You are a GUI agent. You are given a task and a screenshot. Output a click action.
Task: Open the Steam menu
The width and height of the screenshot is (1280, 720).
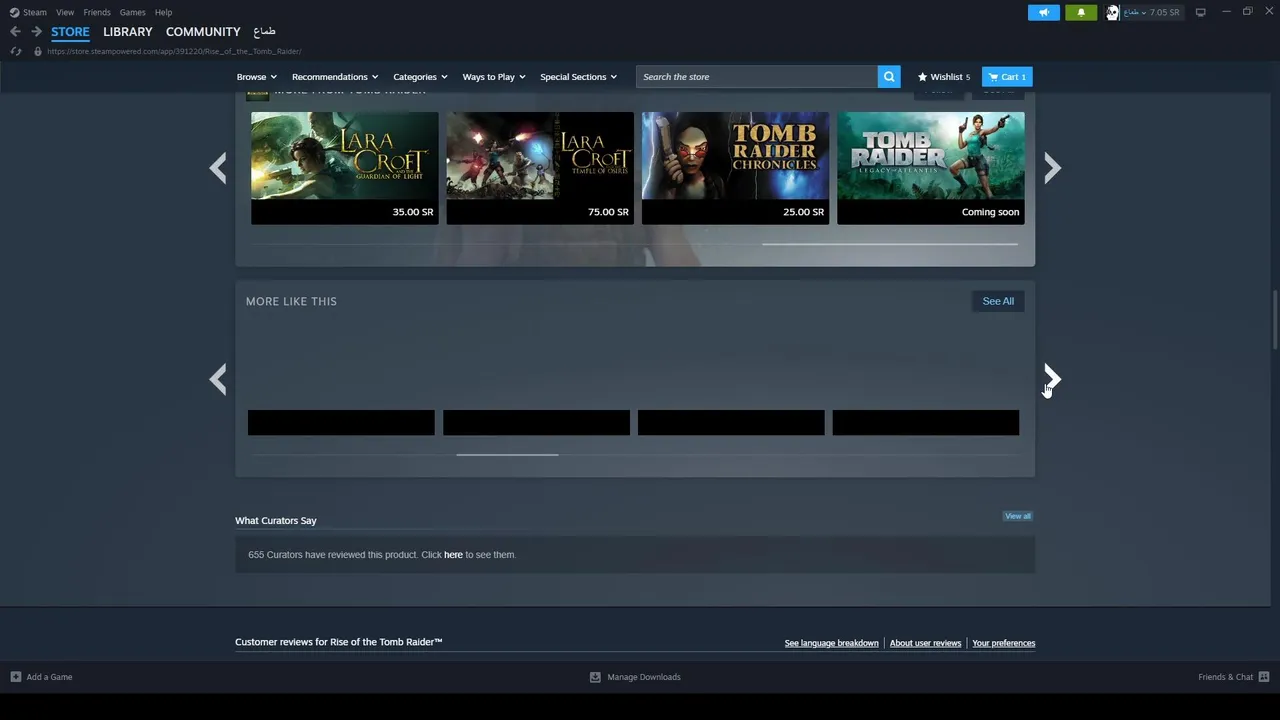[x=35, y=12]
